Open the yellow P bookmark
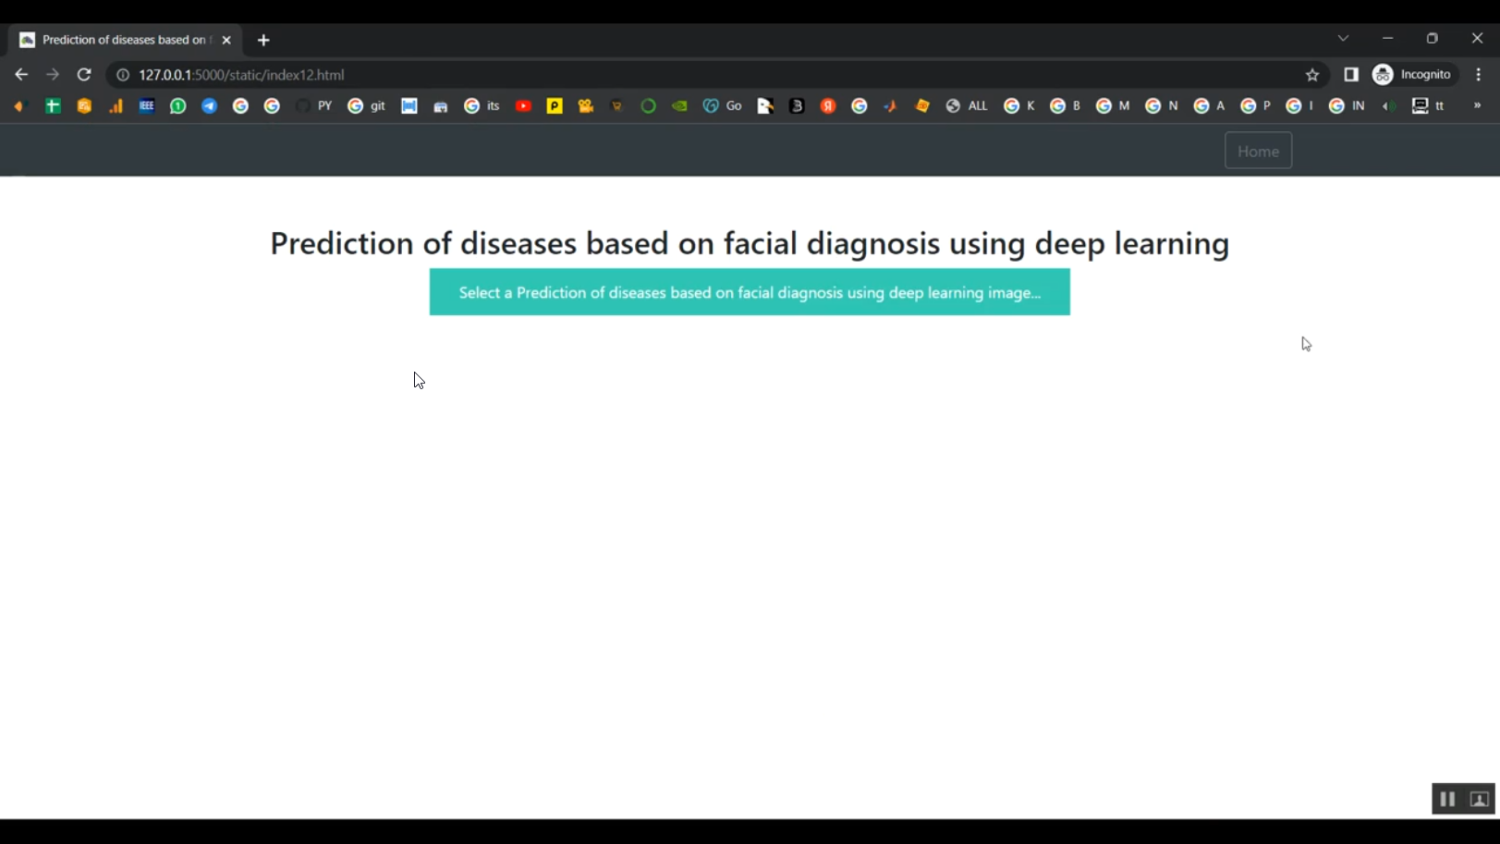This screenshot has height=844, width=1500. [554, 106]
